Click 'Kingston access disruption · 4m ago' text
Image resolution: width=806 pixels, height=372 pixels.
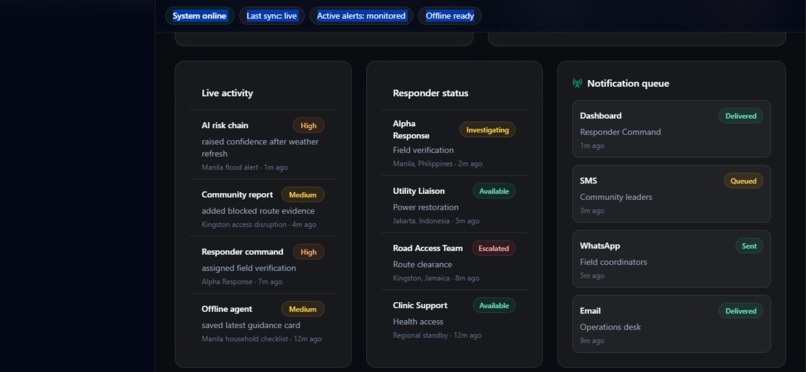[x=259, y=225]
